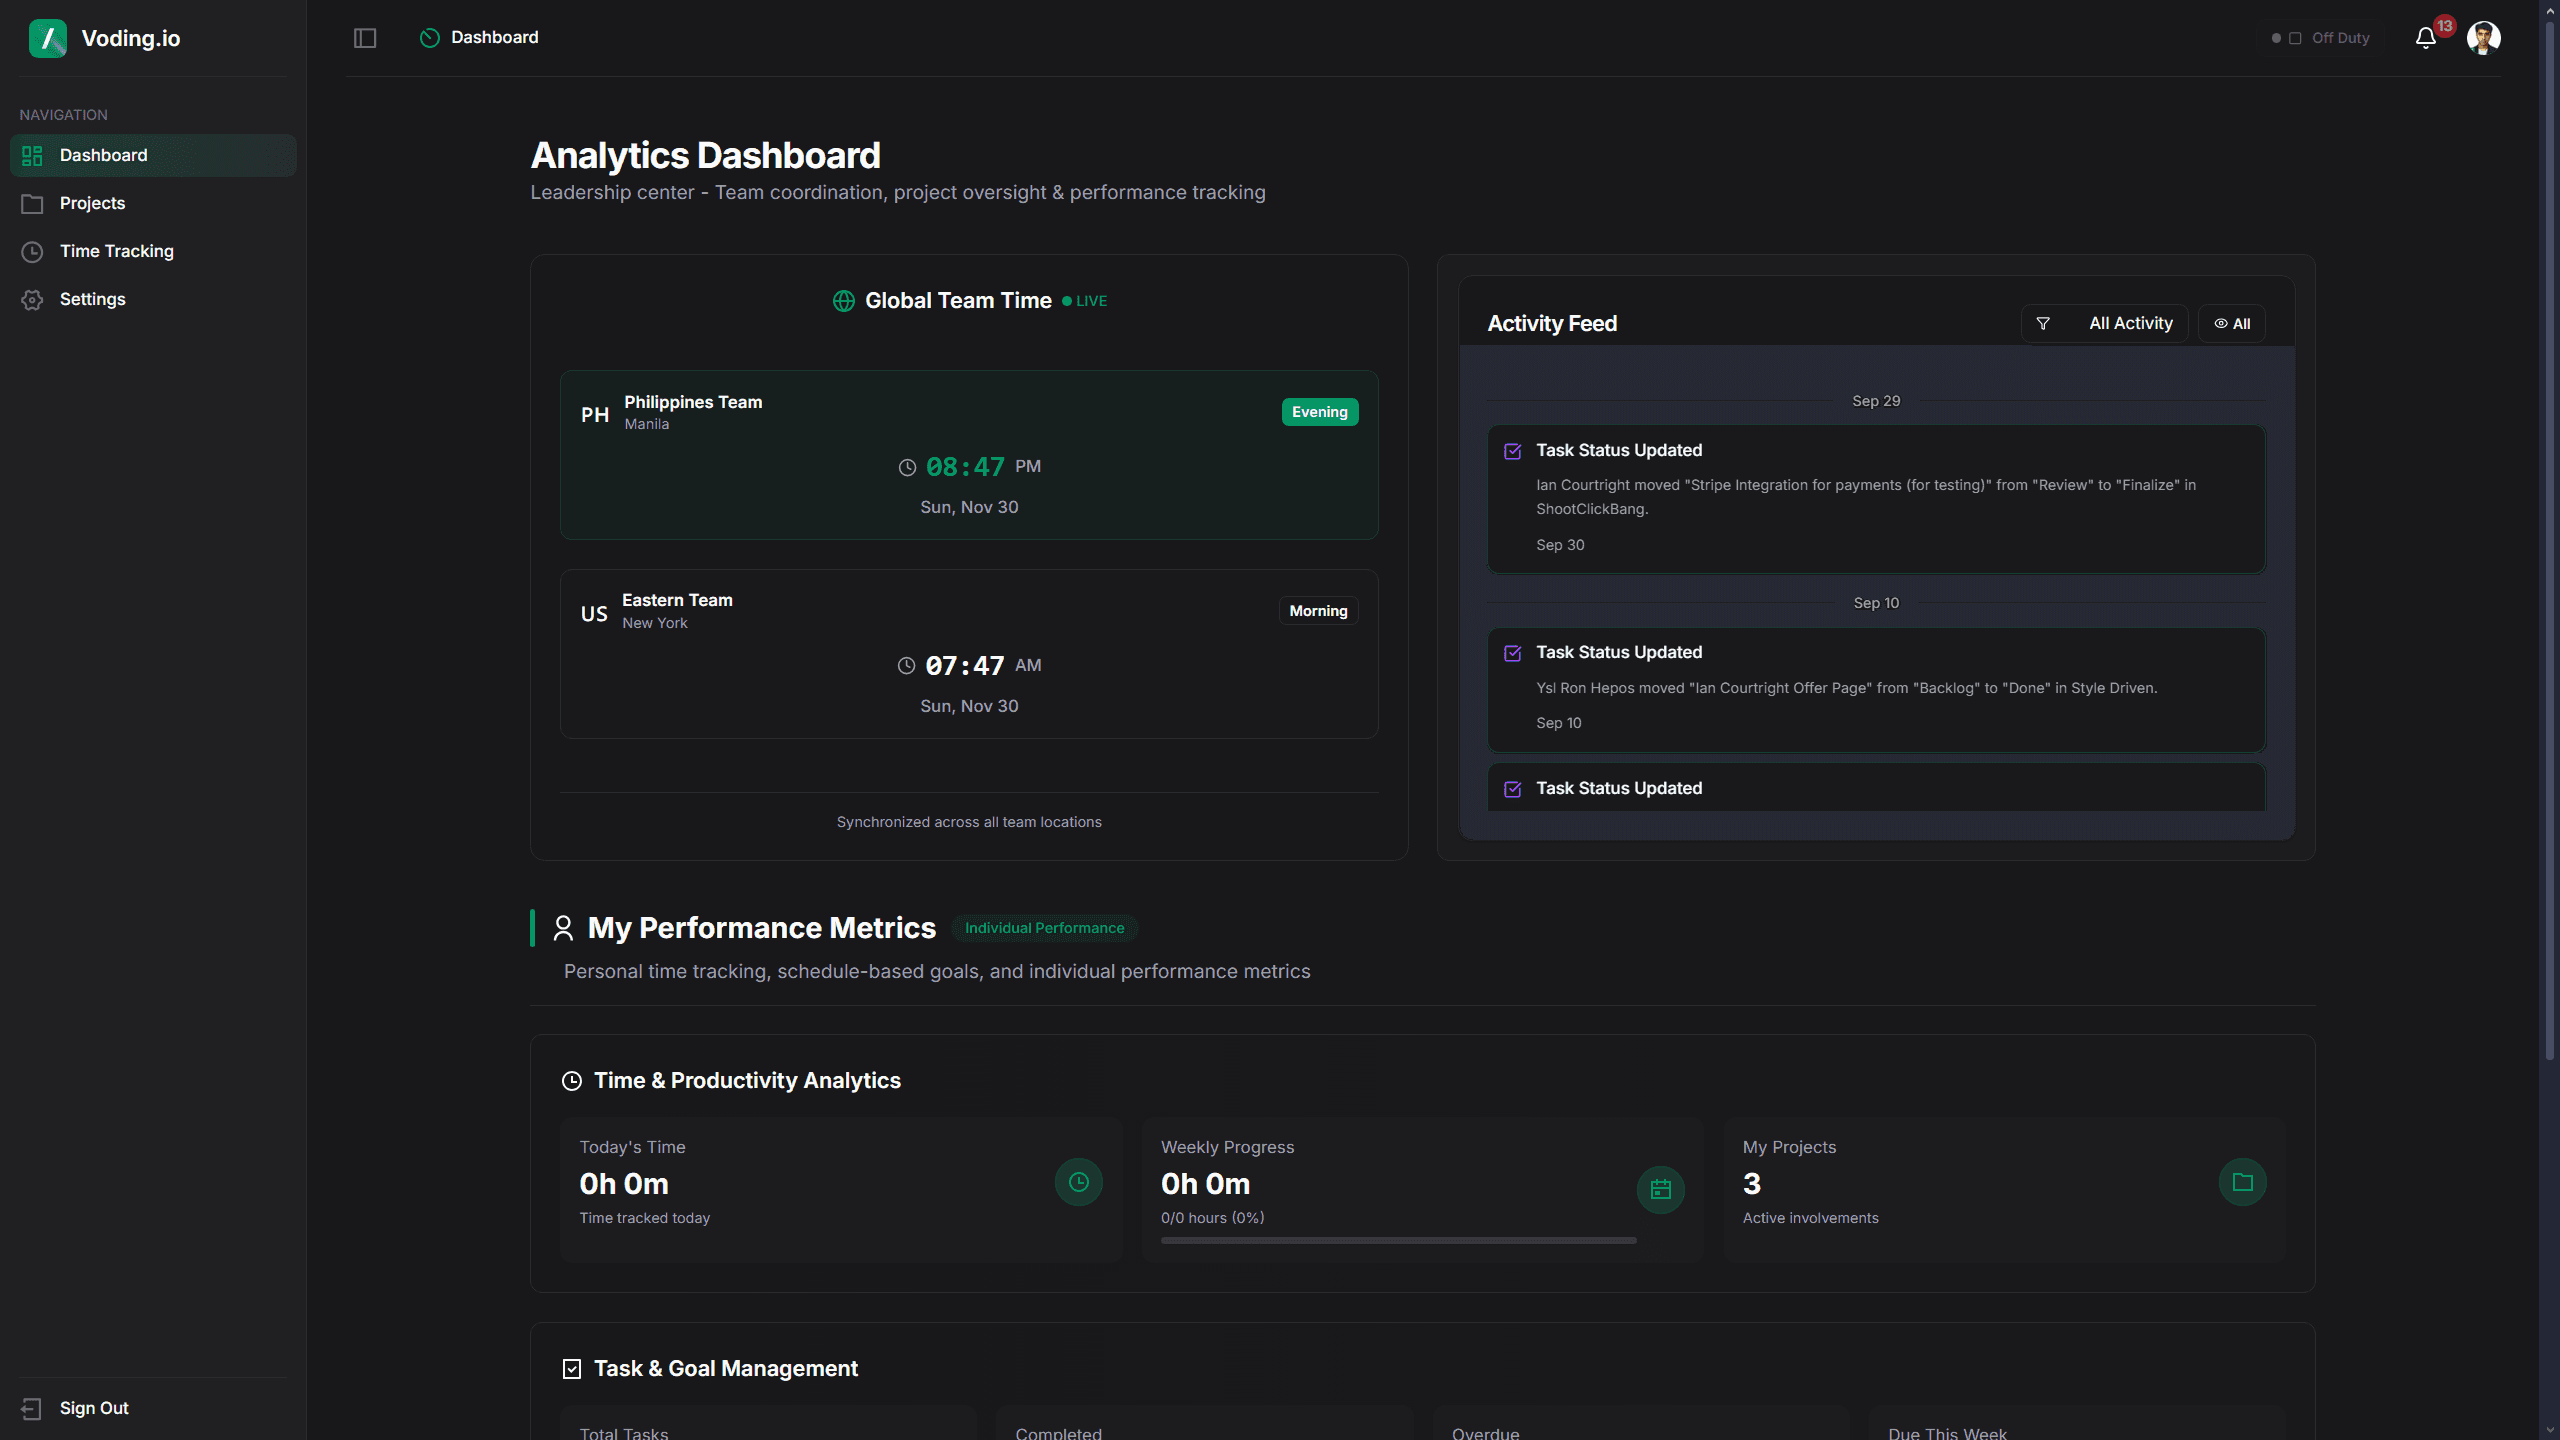Image resolution: width=2560 pixels, height=1440 pixels.
Task: Open the Today's Time card
Action: point(842,1190)
